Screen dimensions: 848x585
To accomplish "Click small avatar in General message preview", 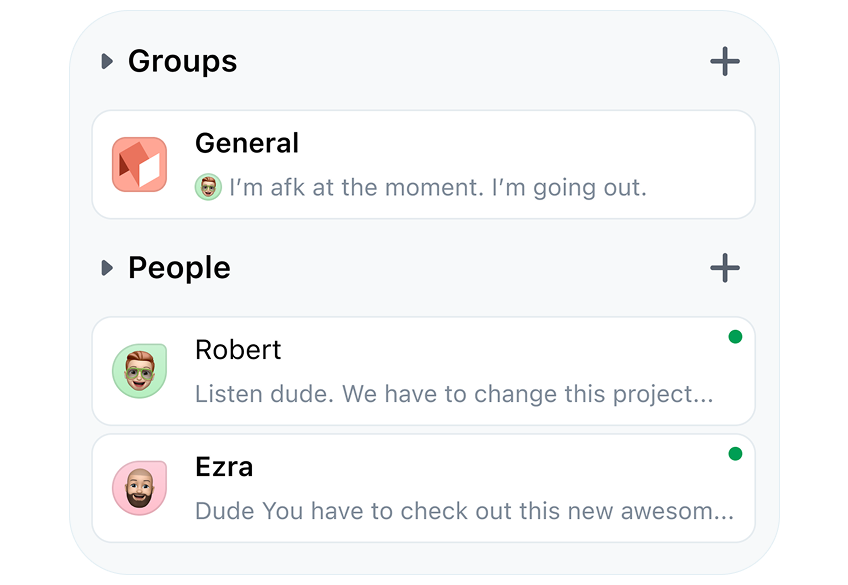I will 208,187.
